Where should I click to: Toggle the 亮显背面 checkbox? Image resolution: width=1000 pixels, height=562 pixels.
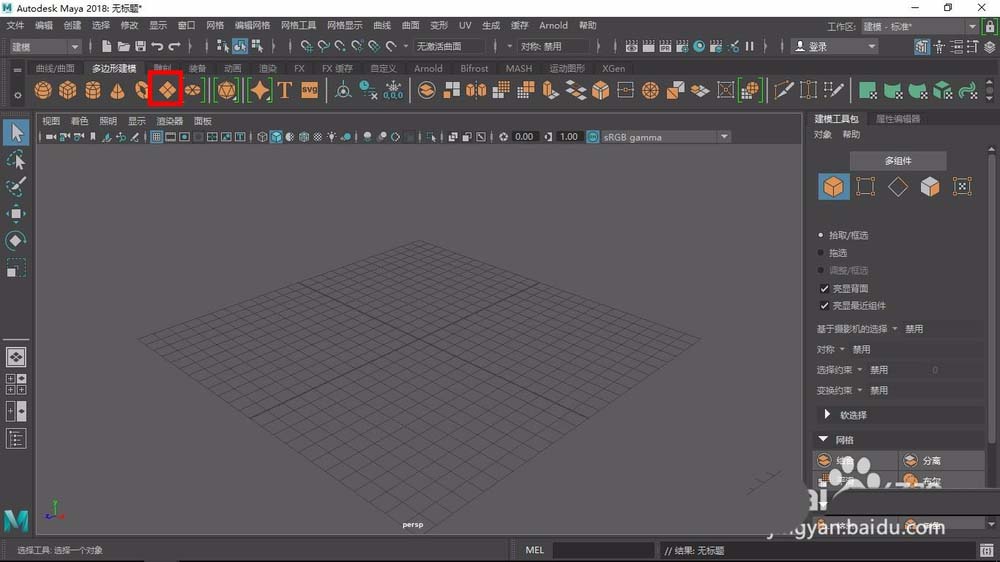coord(824,288)
